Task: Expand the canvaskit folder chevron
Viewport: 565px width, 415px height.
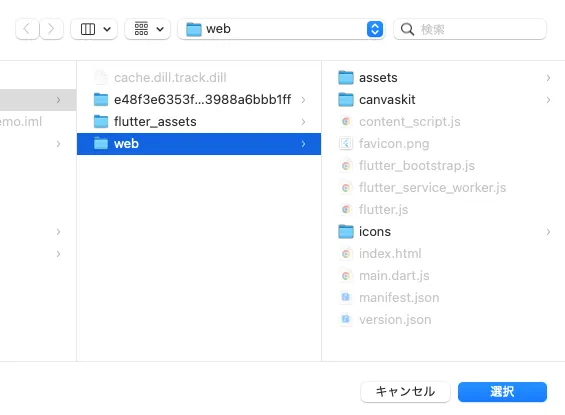Action: [548, 100]
